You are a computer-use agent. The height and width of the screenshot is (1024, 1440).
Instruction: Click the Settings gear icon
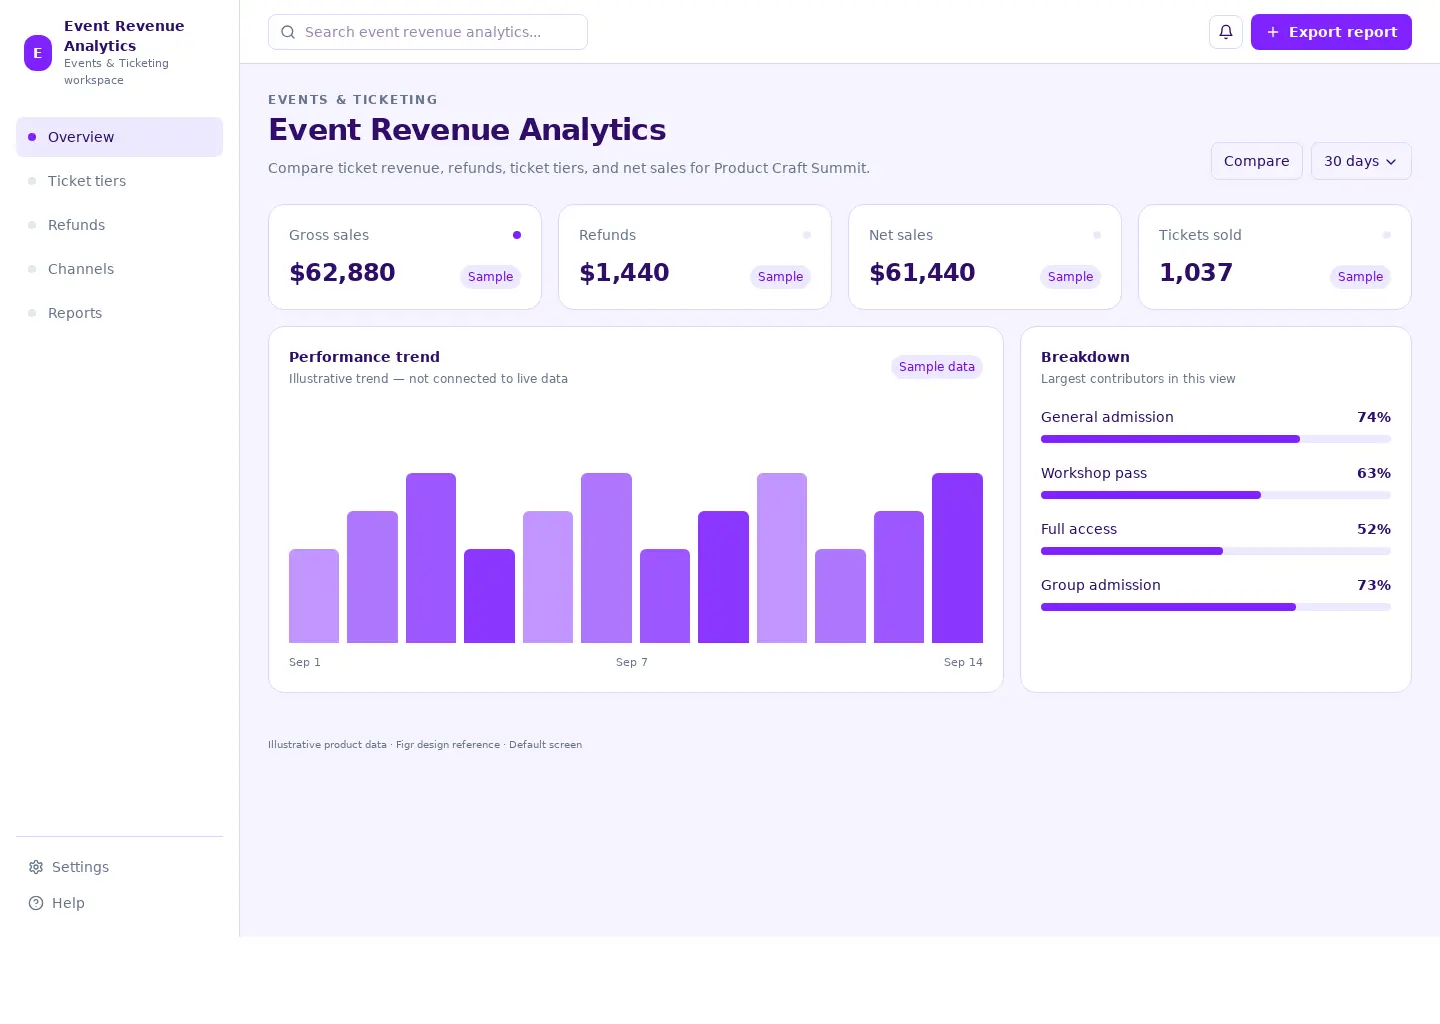pos(36,867)
